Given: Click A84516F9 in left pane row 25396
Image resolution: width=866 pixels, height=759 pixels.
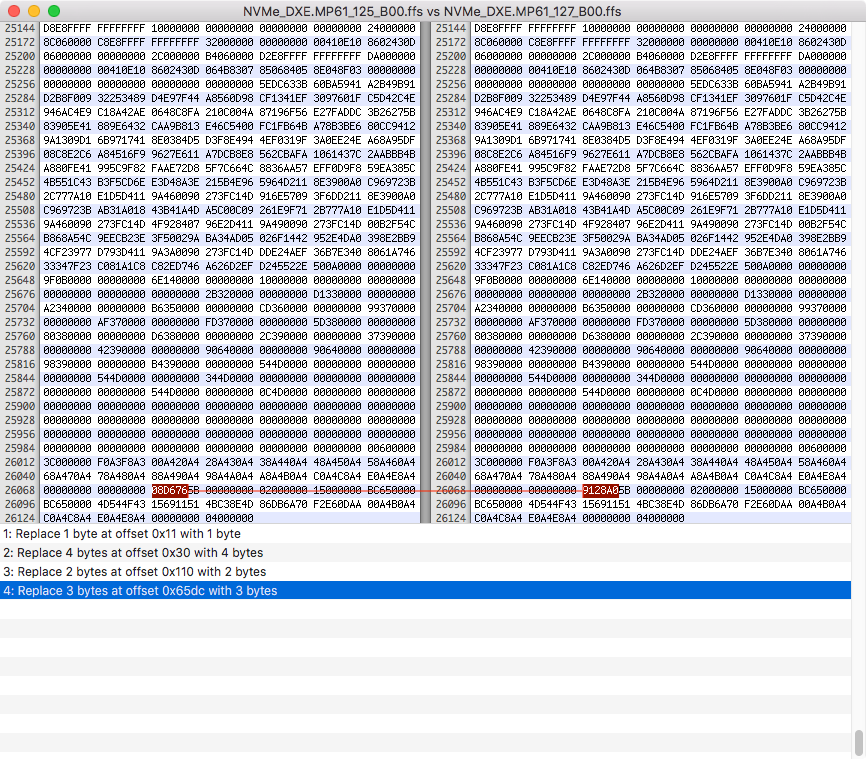Looking at the screenshot, I should click(x=122, y=154).
